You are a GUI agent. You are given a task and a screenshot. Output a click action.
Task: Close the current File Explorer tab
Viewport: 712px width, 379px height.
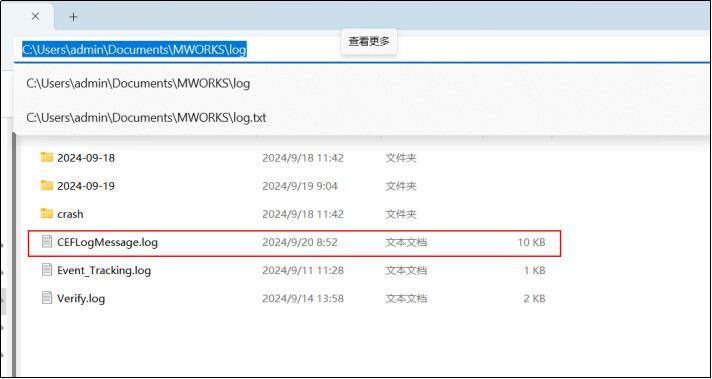[35, 17]
